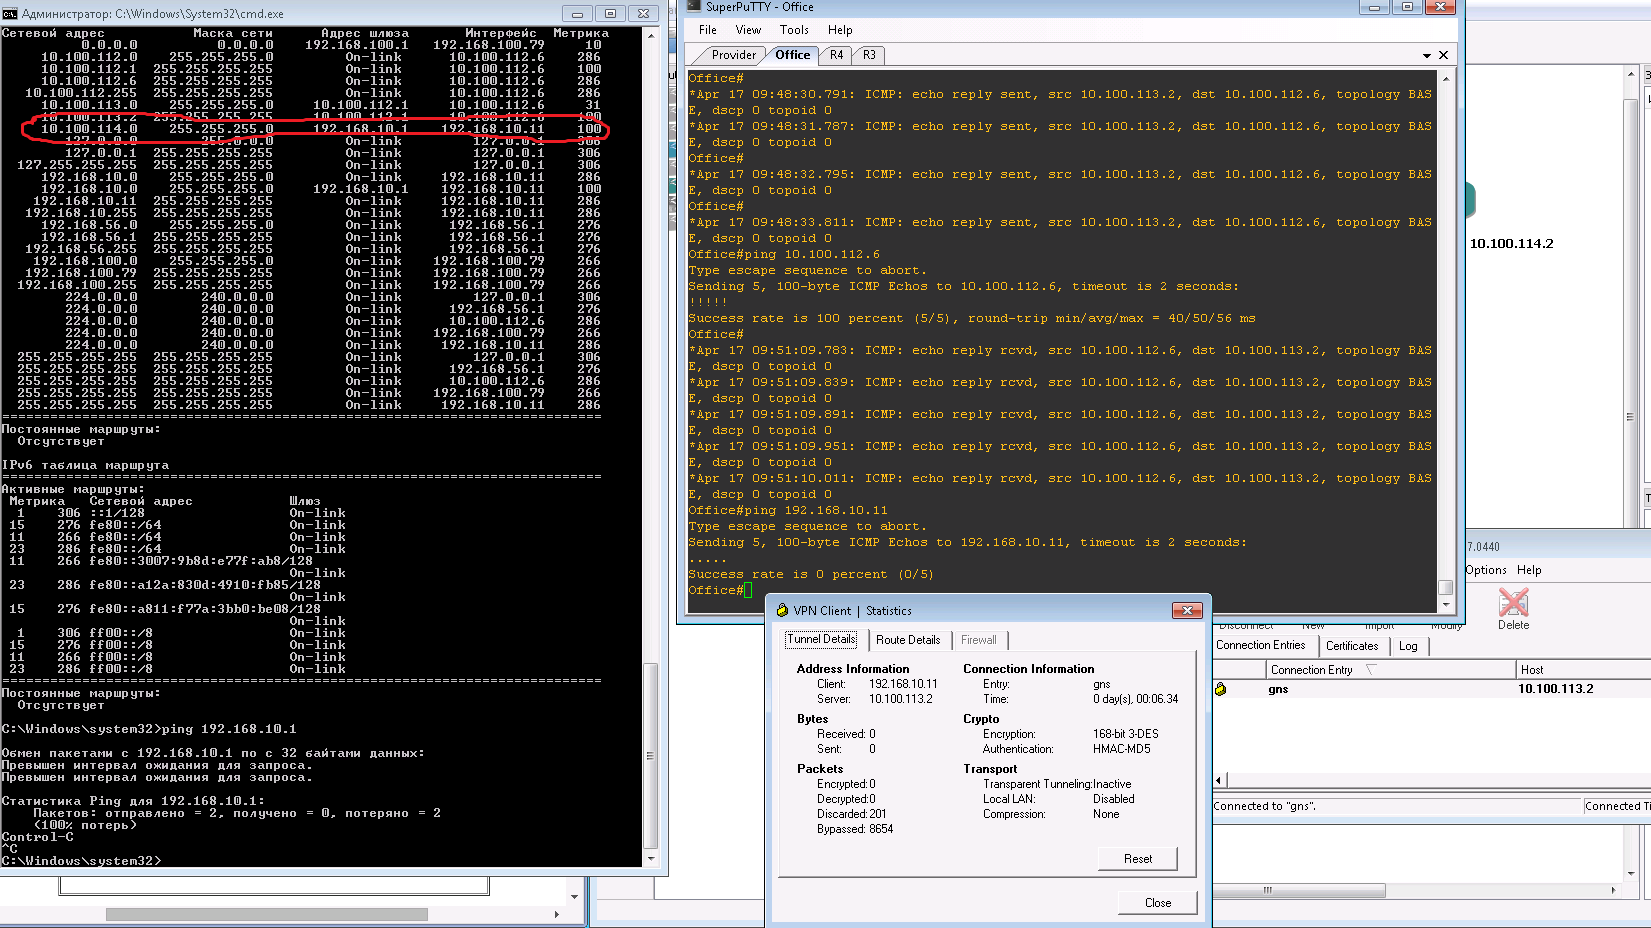Click the SuperPuTTY terminal scrollbar thumb

(x=1445, y=587)
